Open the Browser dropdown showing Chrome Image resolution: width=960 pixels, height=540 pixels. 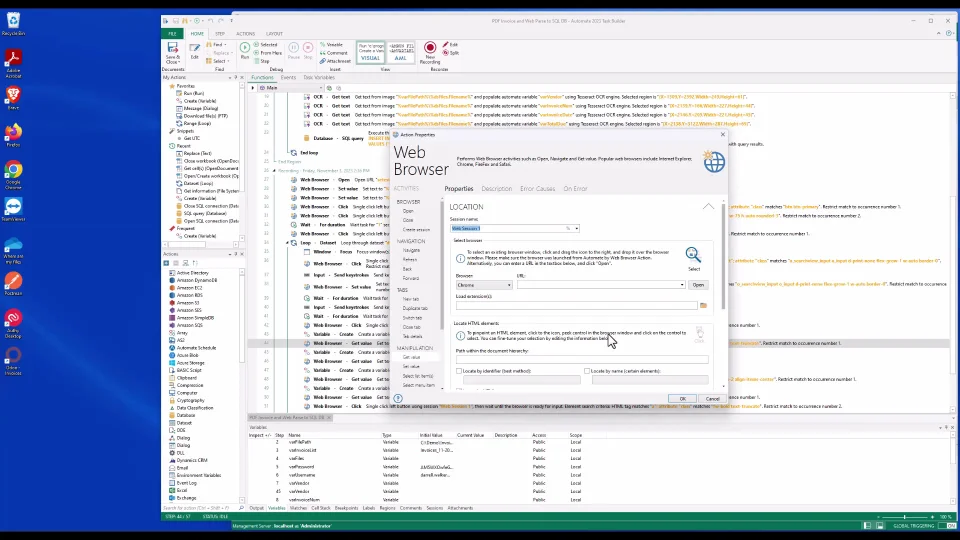point(484,285)
